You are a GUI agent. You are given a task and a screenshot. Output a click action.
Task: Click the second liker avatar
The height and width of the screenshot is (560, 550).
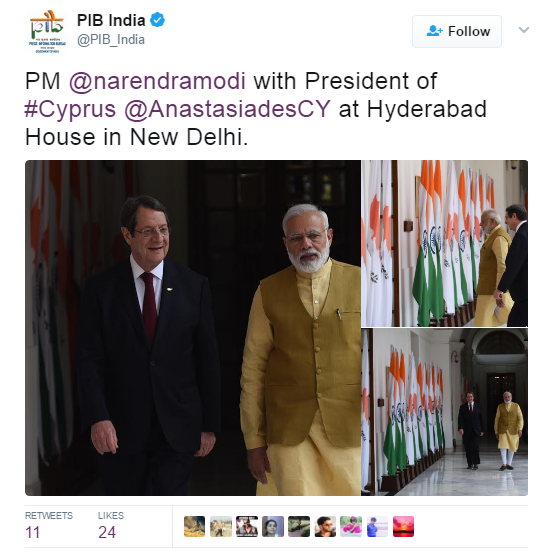pos(220,526)
